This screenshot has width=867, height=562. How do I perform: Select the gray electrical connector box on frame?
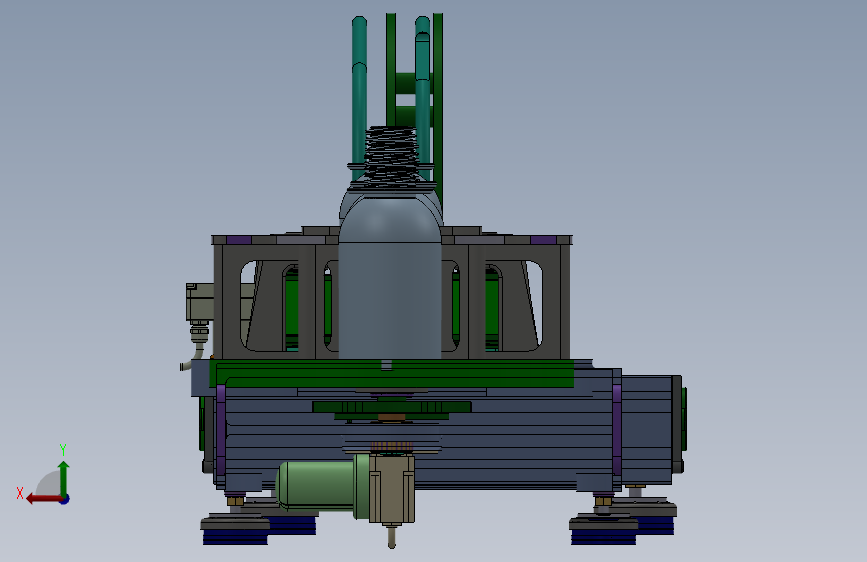(200, 302)
